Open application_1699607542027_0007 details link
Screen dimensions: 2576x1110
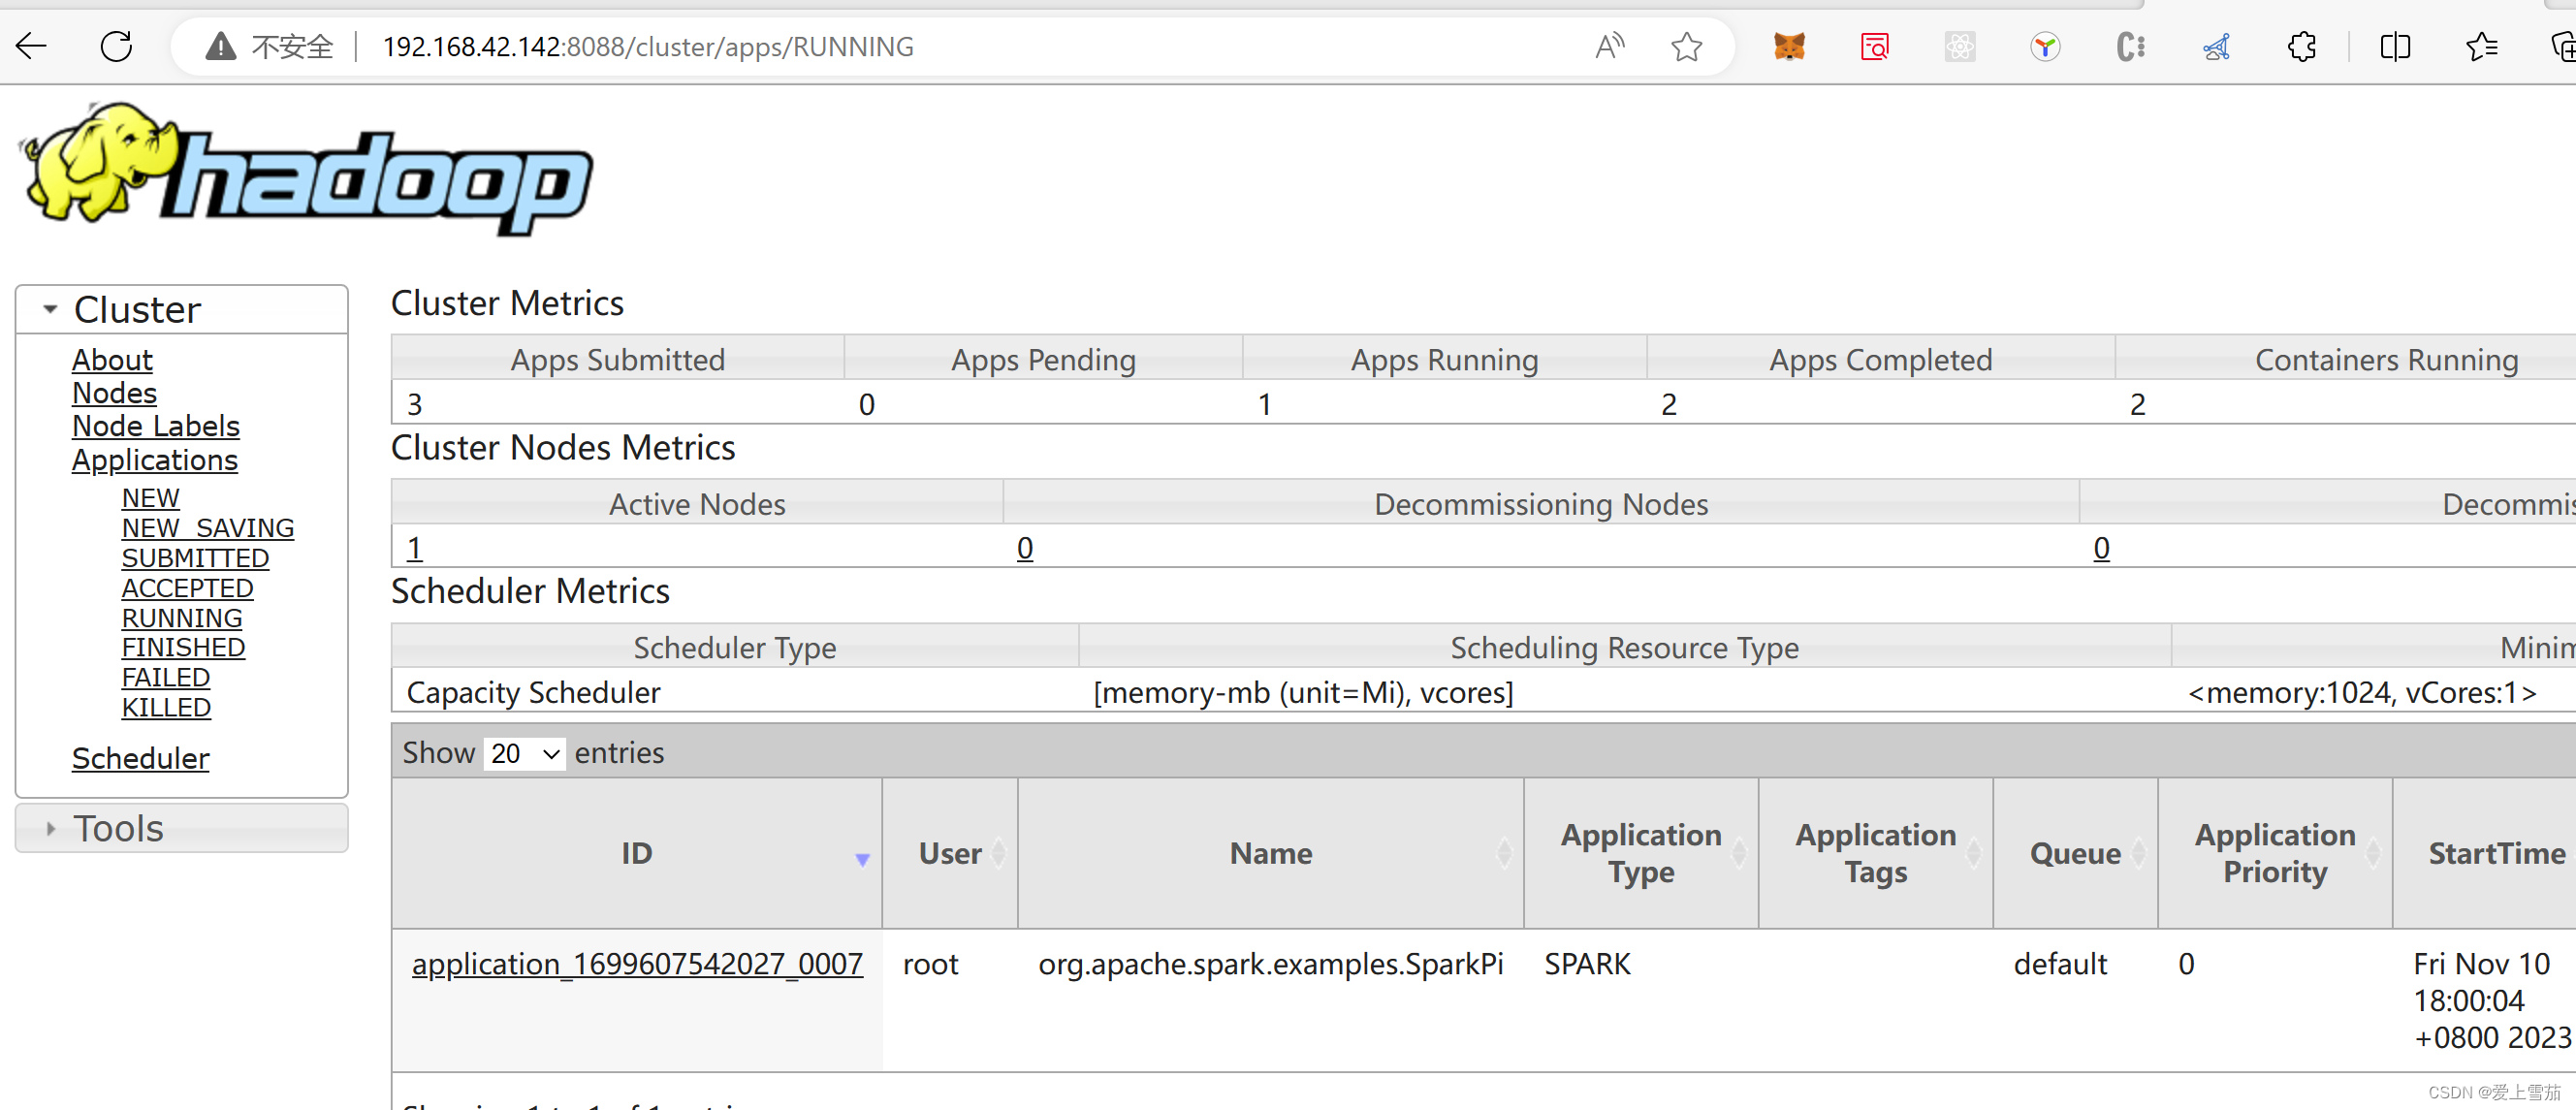[637, 963]
